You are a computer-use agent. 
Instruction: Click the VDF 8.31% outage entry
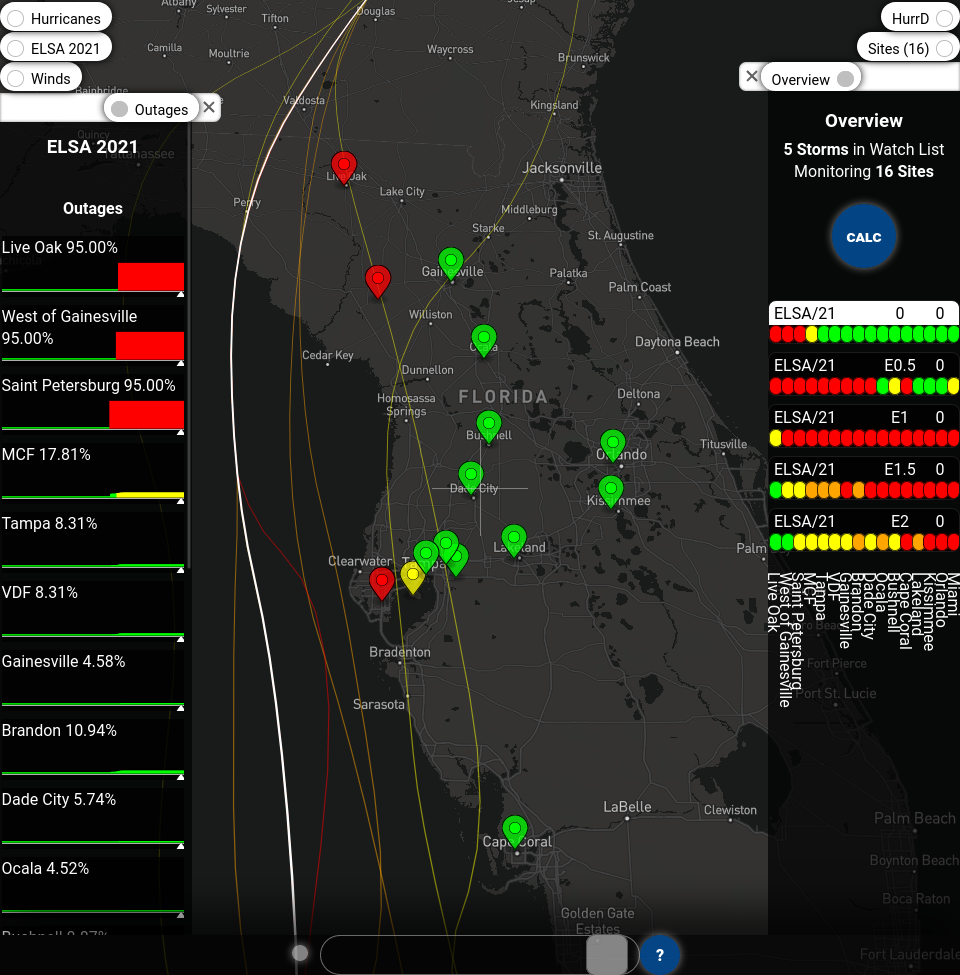click(x=93, y=611)
